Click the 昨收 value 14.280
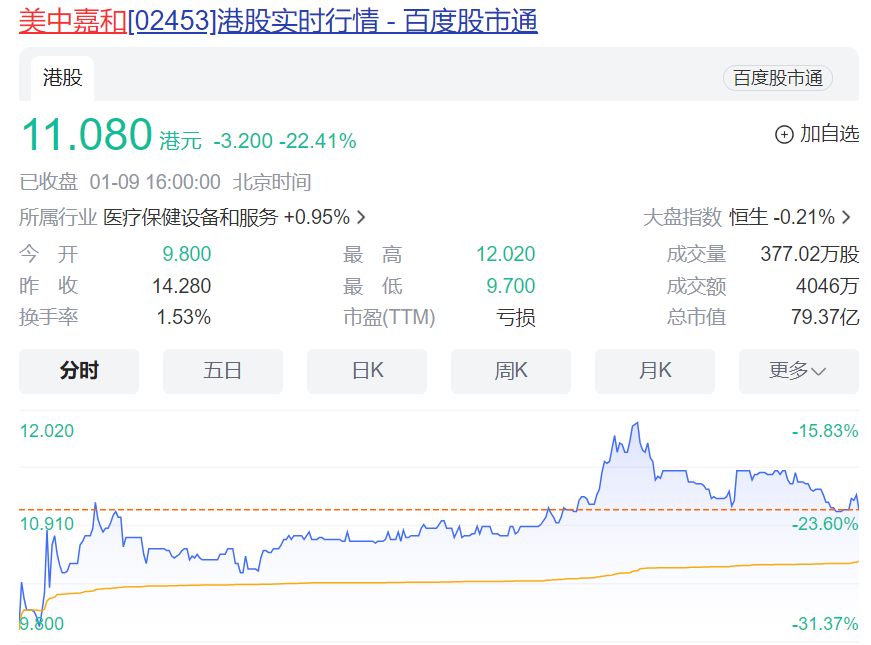The image size is (871, 645). pyautogui.click(x=182, y=286)
